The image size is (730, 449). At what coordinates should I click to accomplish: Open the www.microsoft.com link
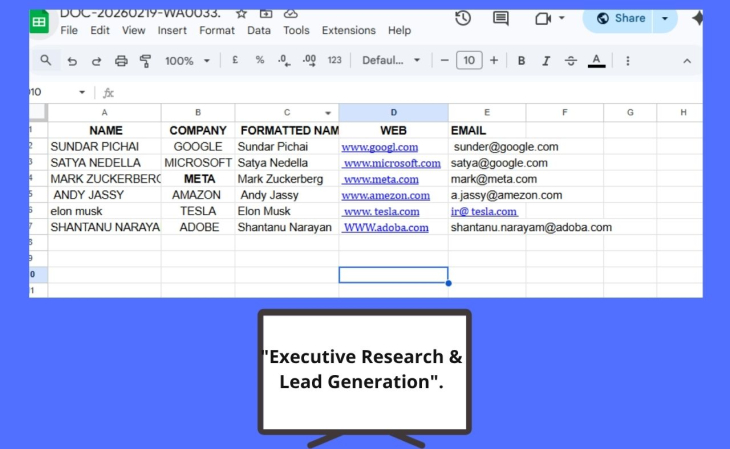coord(392,163)
